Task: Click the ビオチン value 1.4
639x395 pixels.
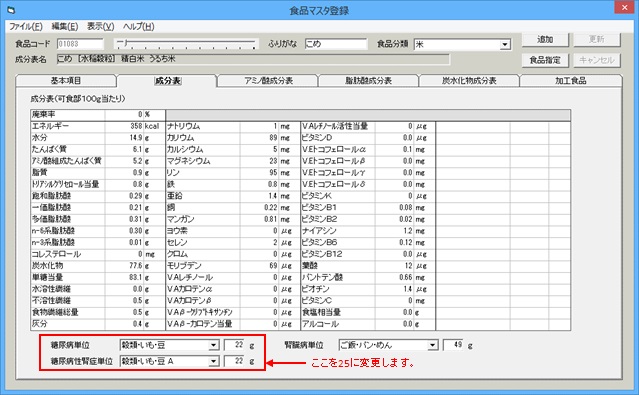Action: [394, 289]
